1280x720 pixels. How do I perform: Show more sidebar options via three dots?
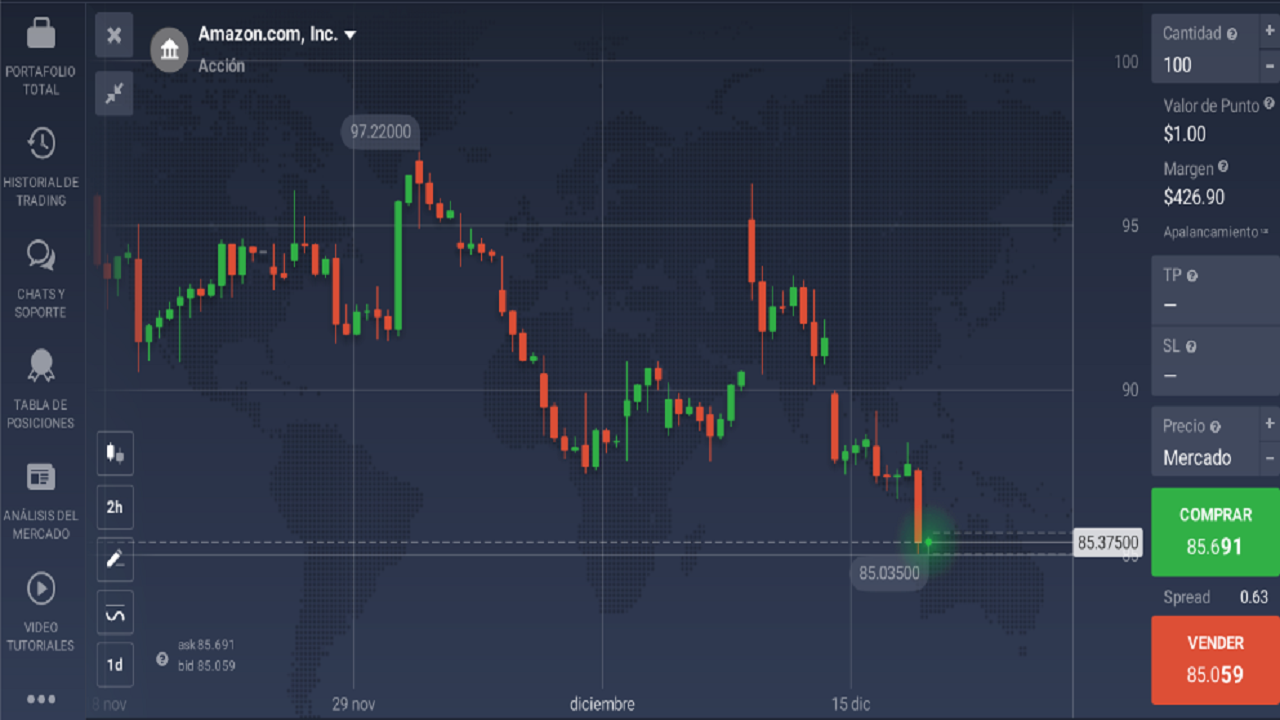coord(41,698)
